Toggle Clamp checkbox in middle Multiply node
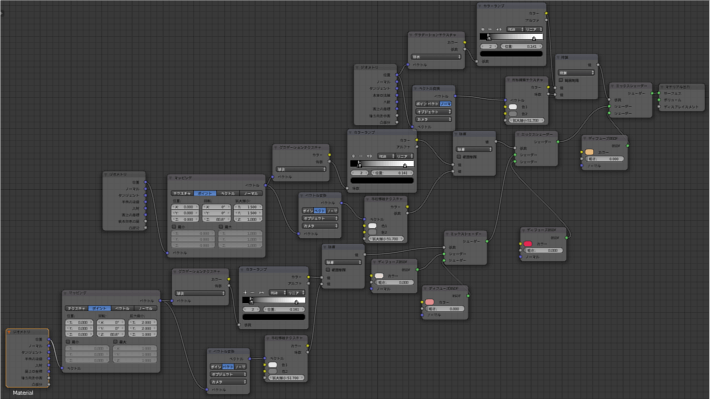Viewport: 710px width, 399px height. 459,157
